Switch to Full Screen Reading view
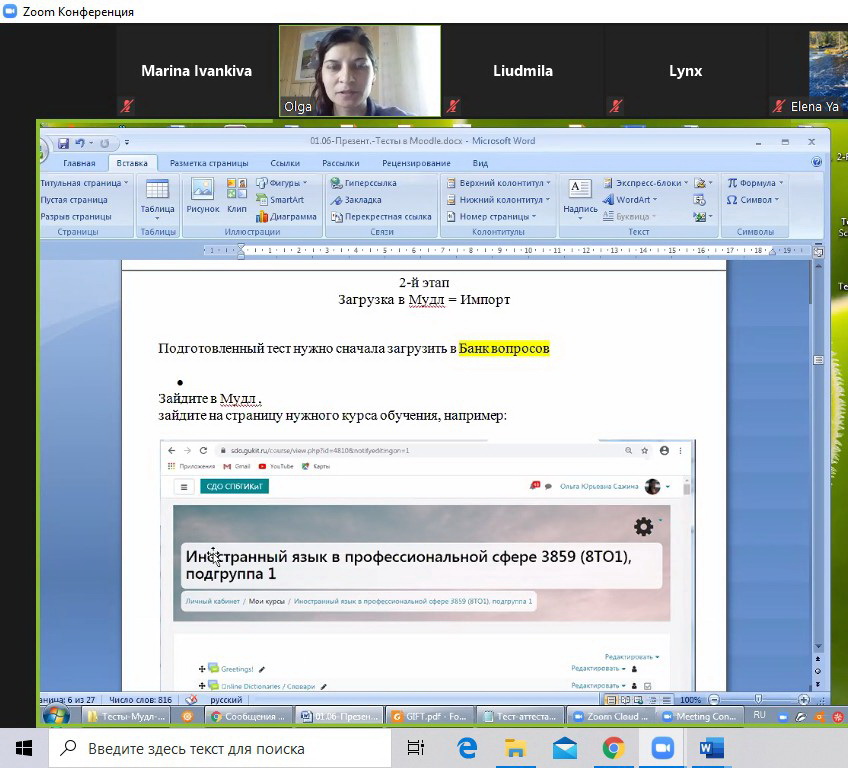This screenshot has height=768, width=848. [x=625, y=700]
